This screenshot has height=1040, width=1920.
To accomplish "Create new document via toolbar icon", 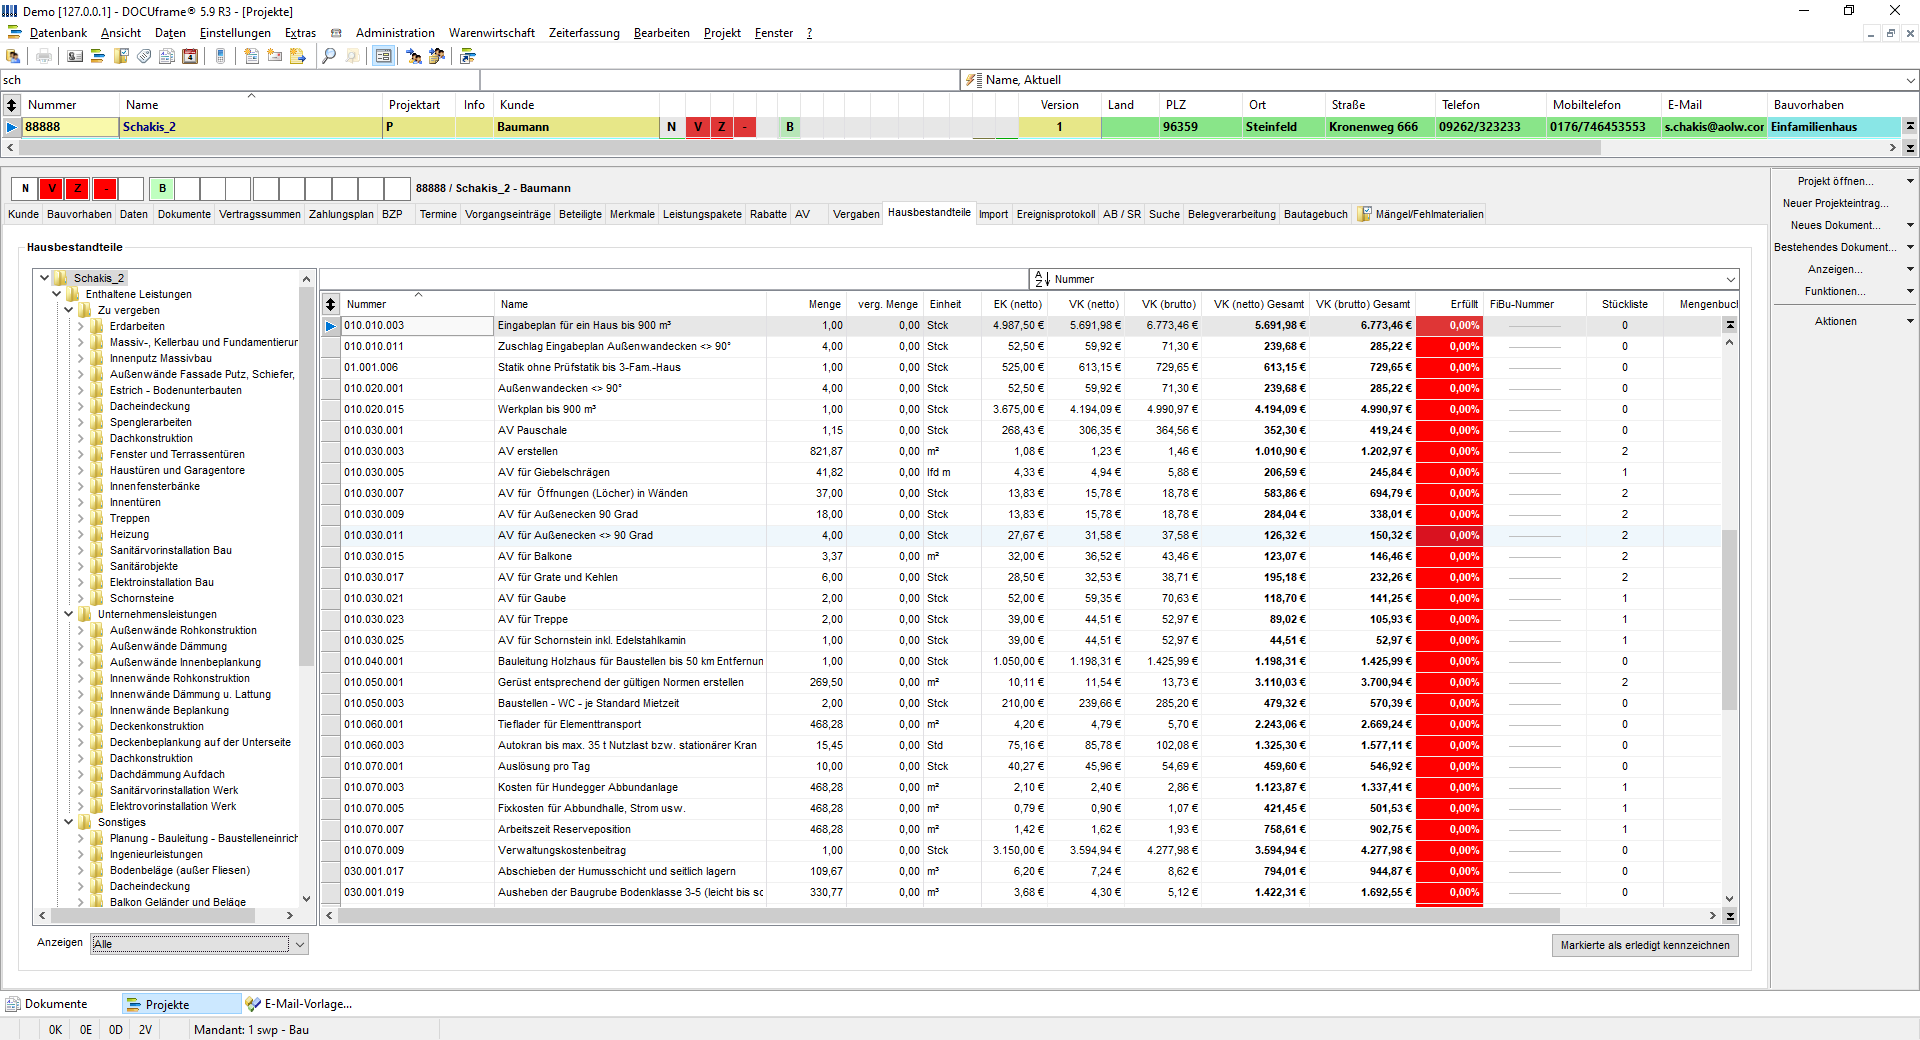I will point(252,56).
